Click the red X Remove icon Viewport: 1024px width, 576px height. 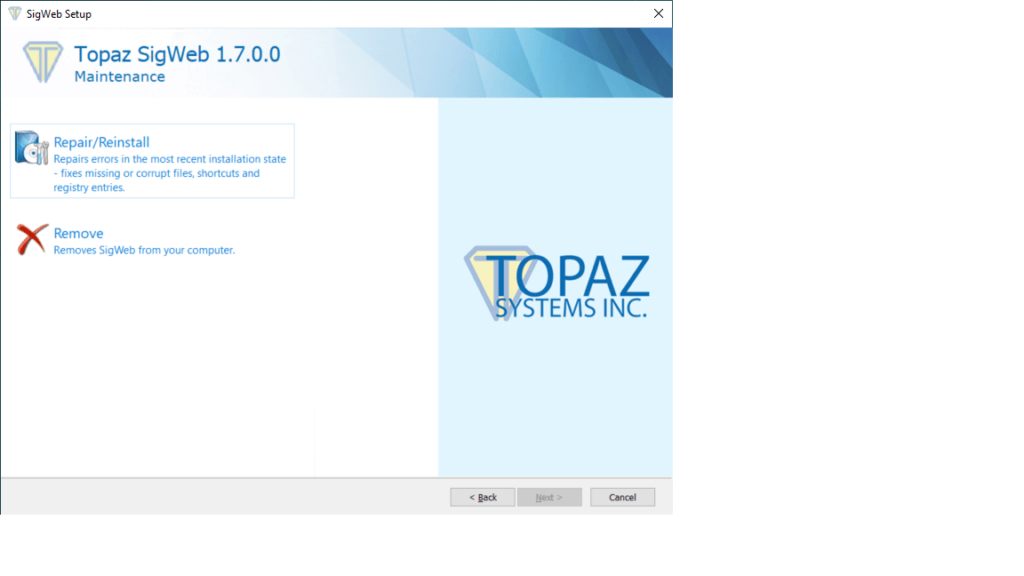coord(32,239)
